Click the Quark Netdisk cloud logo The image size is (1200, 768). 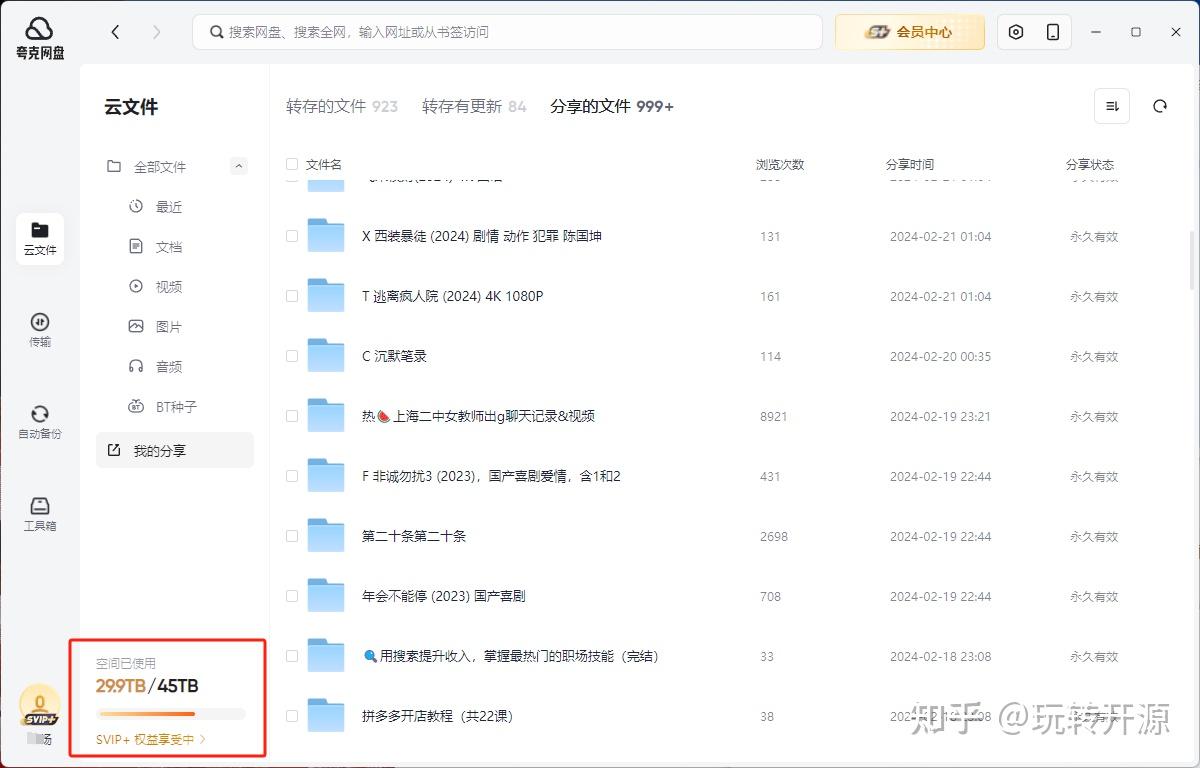coord(39,38)
